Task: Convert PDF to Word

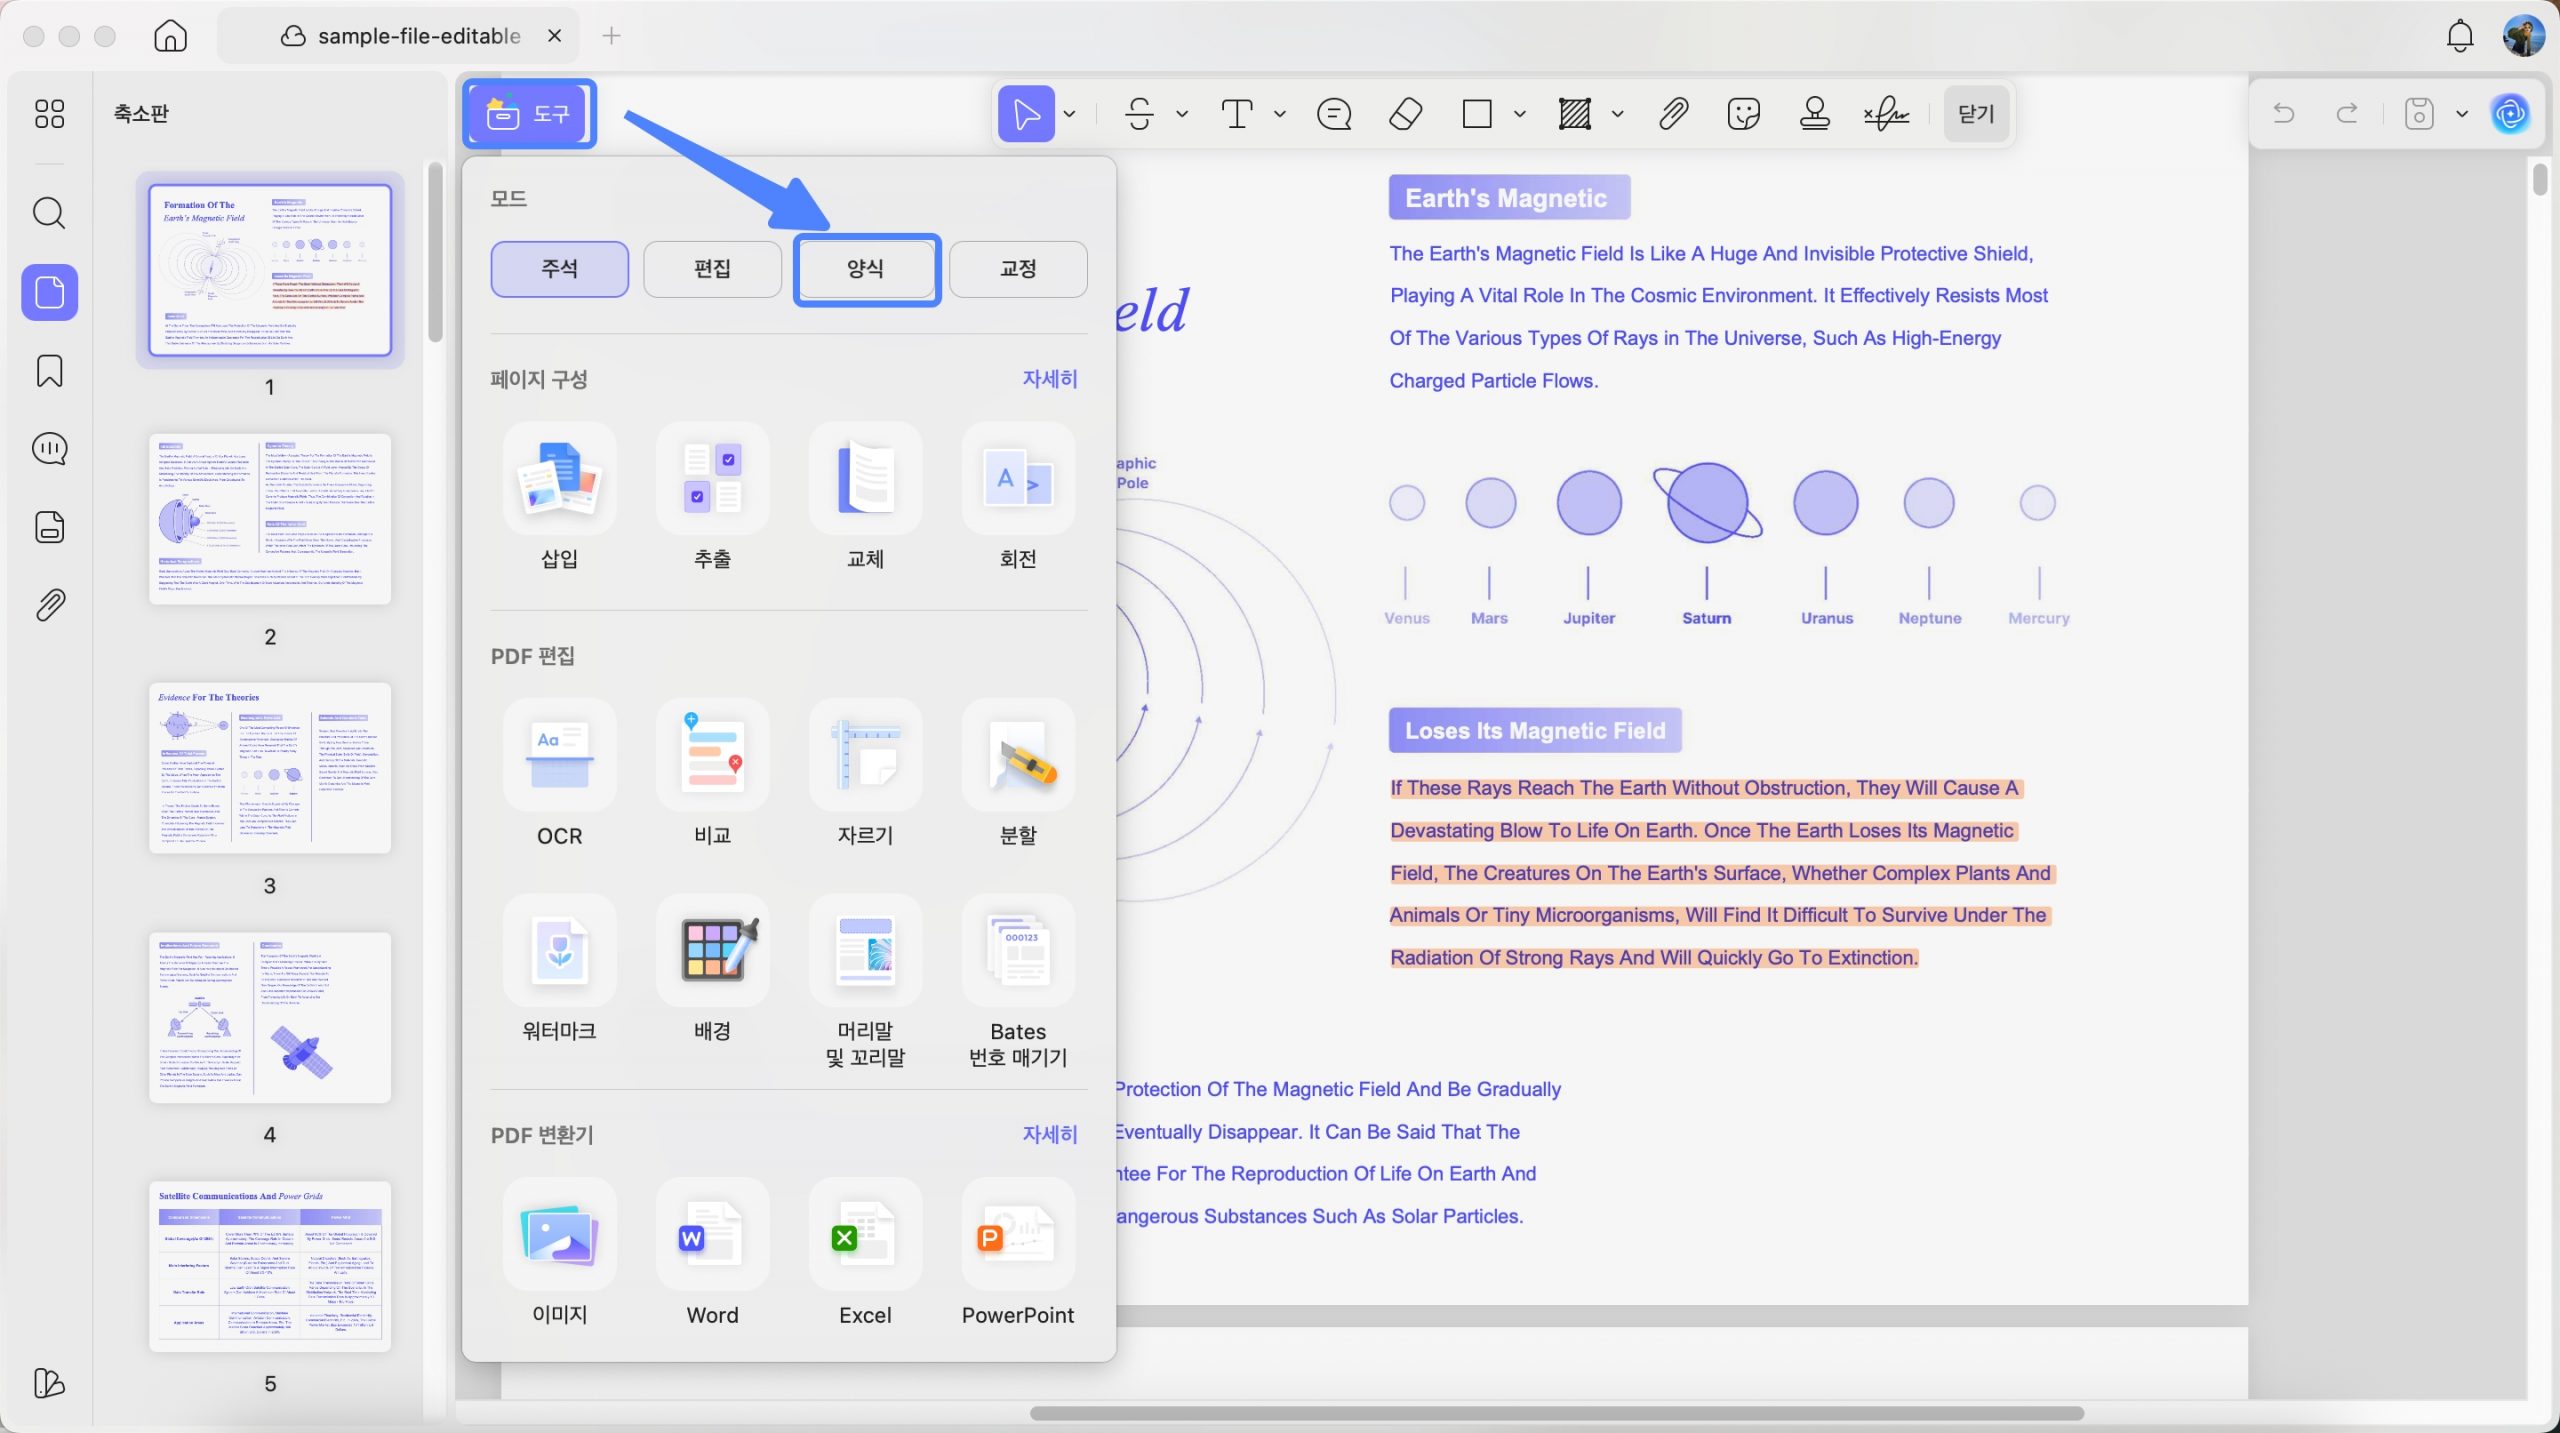Action: 712,1254
